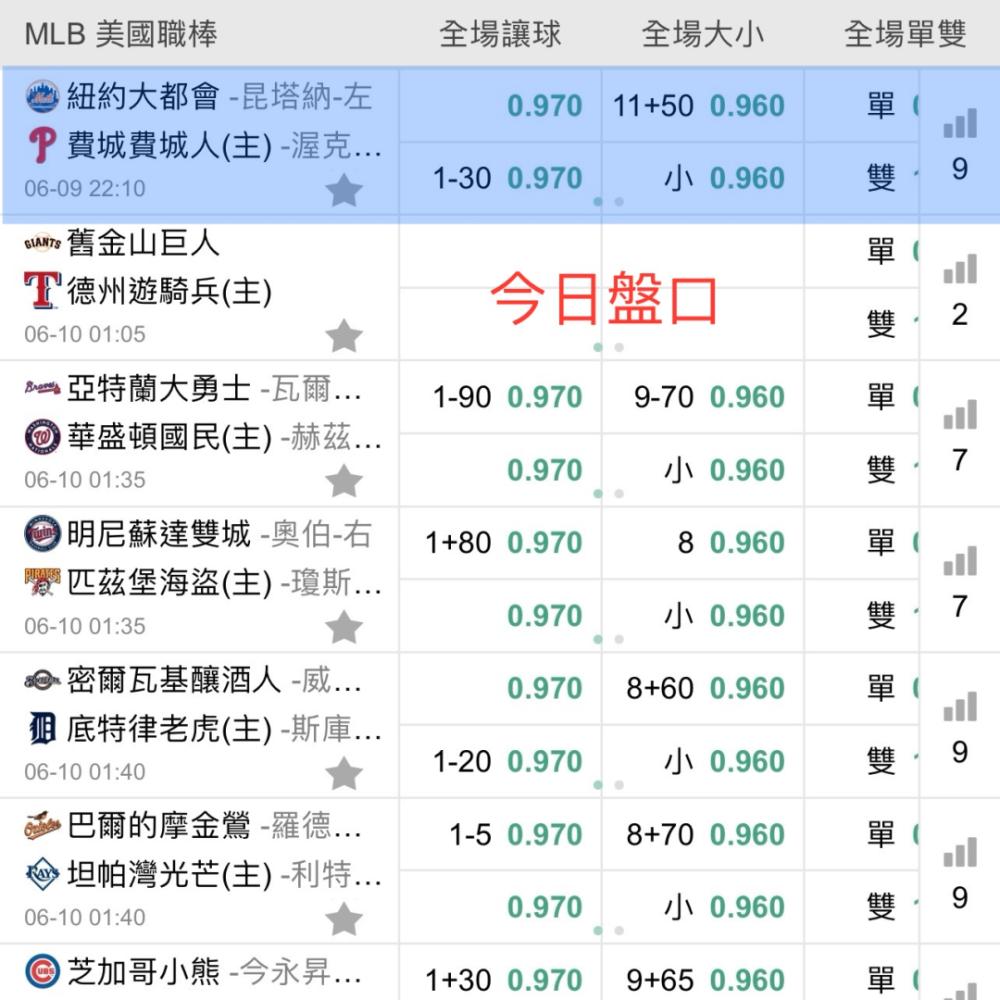The width and height of the screenshot is (1000, 1000).
Task: Open the 芝加哥小熊 team name
Action: pos(143,972)
